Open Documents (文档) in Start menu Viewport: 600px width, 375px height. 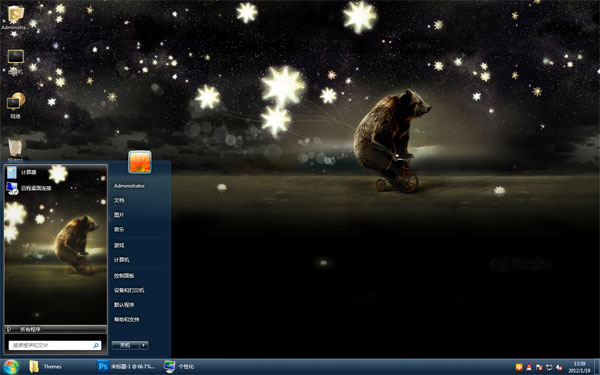[119, 201]
